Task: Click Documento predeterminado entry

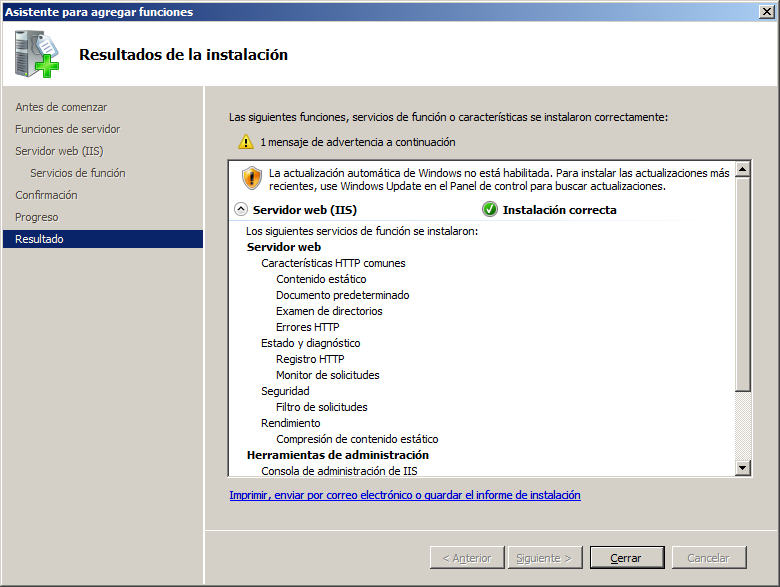Action: pyautogui.click(x=343, y=295)
